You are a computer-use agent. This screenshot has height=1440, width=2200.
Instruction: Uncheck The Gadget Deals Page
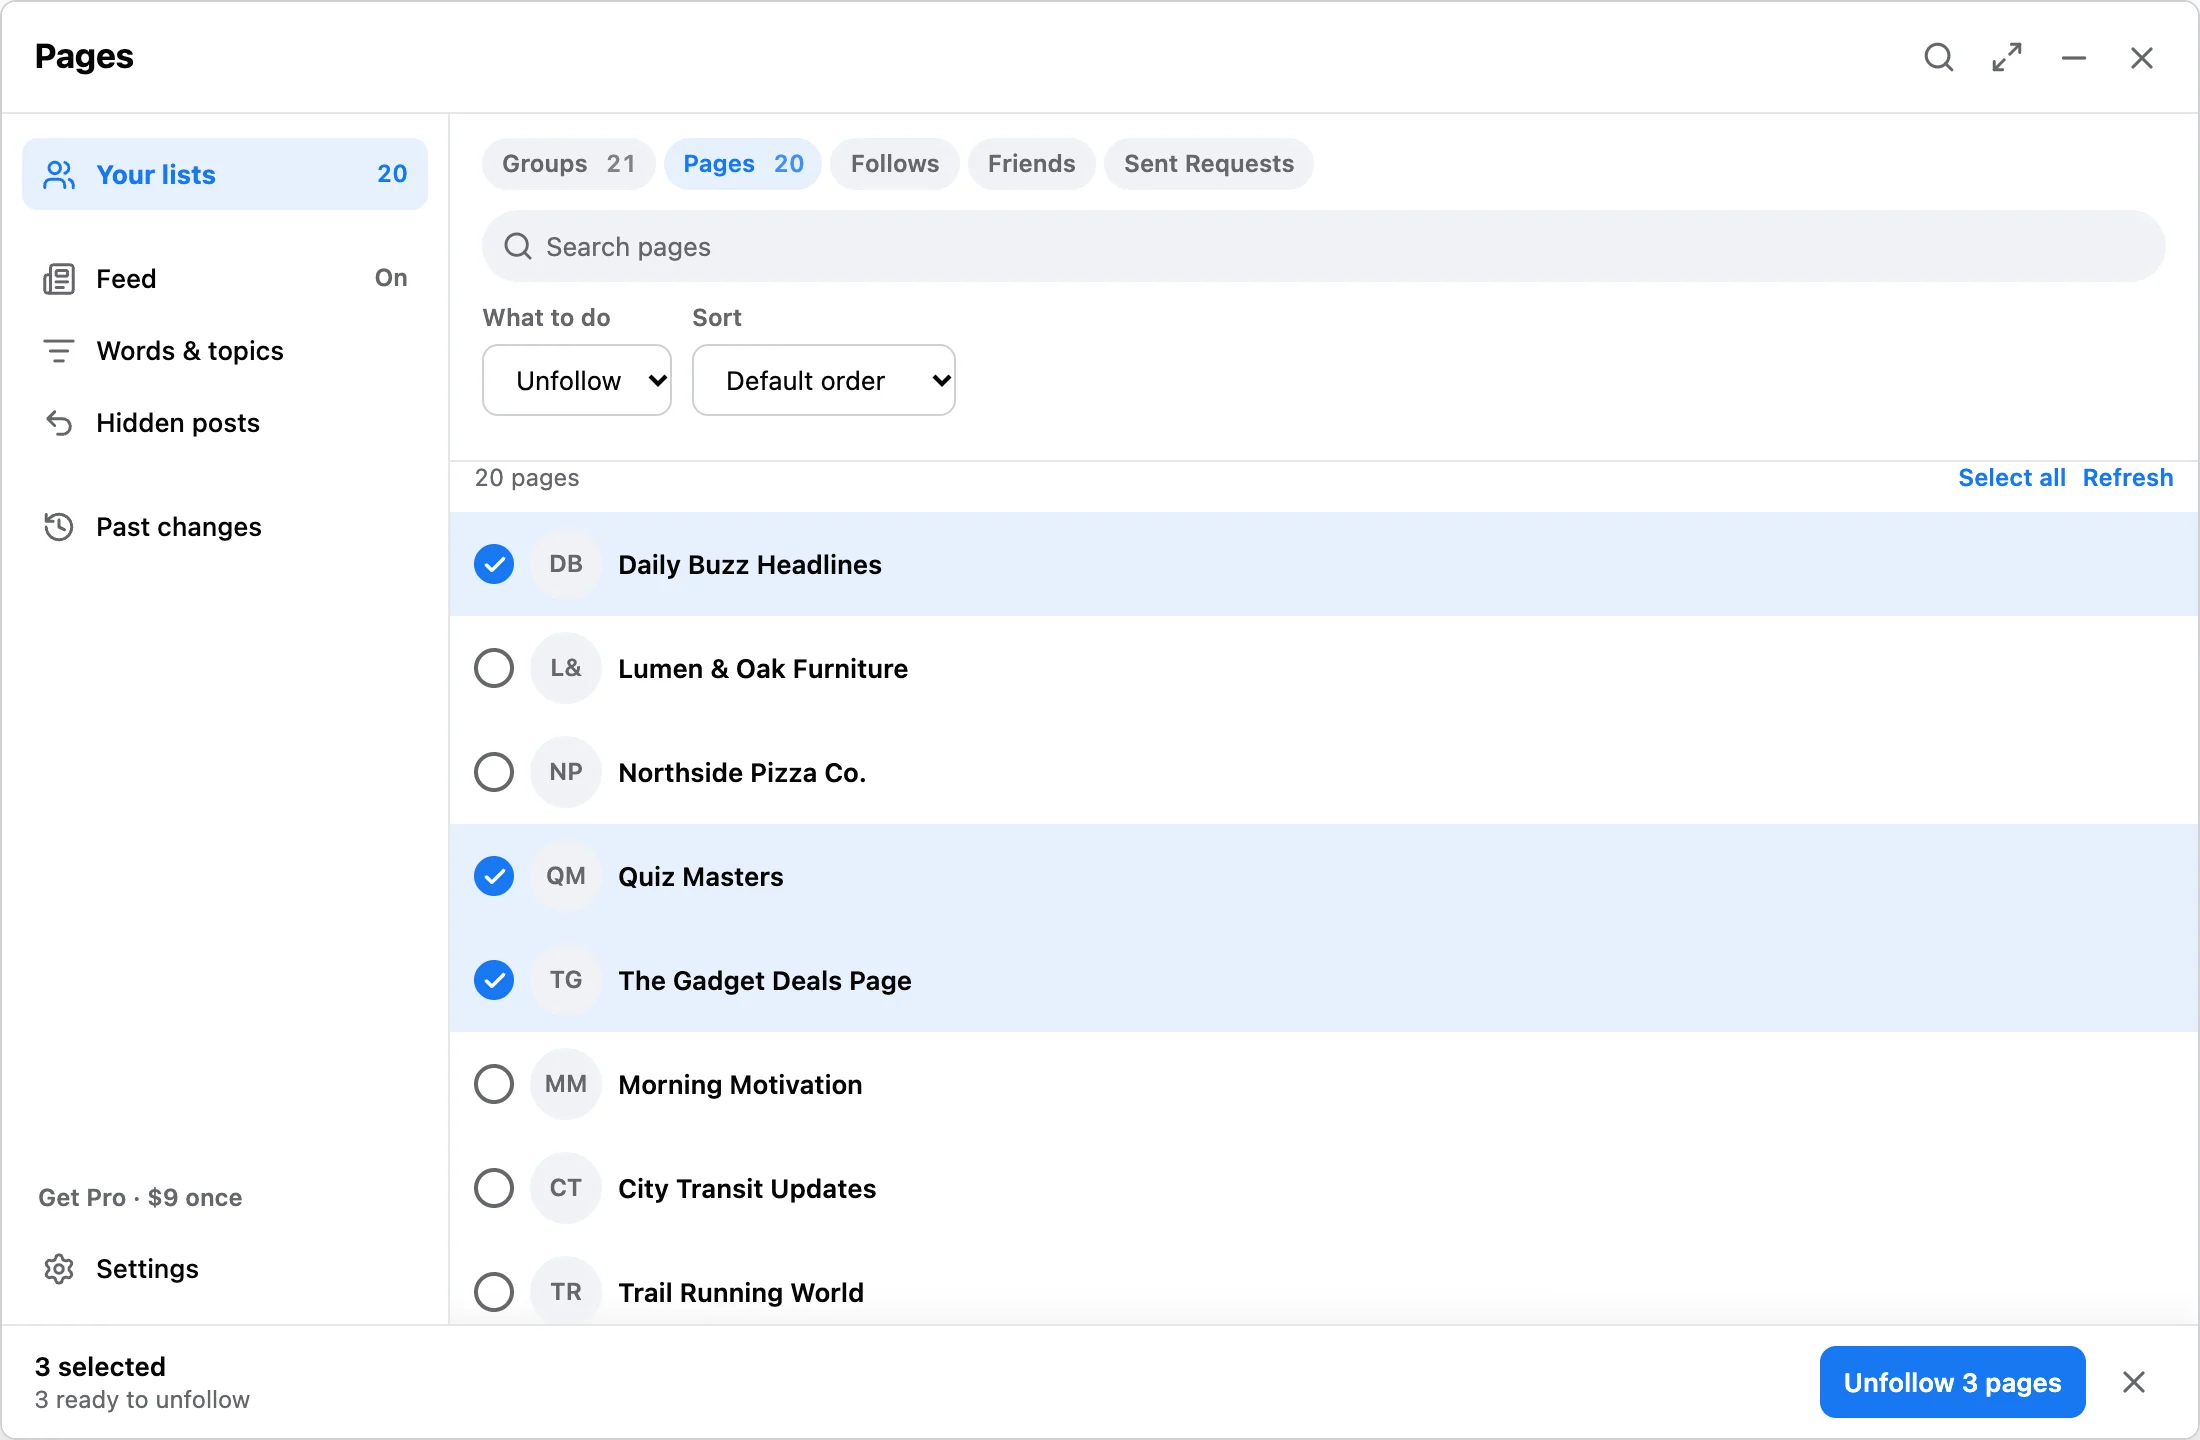pos(494,980)
